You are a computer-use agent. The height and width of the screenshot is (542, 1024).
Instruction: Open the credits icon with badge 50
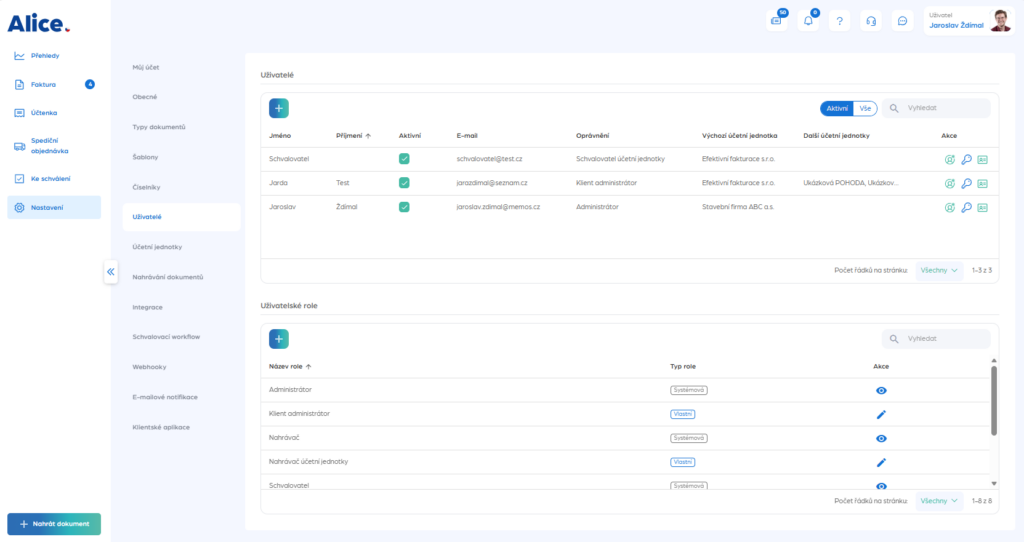pos(776,21)
